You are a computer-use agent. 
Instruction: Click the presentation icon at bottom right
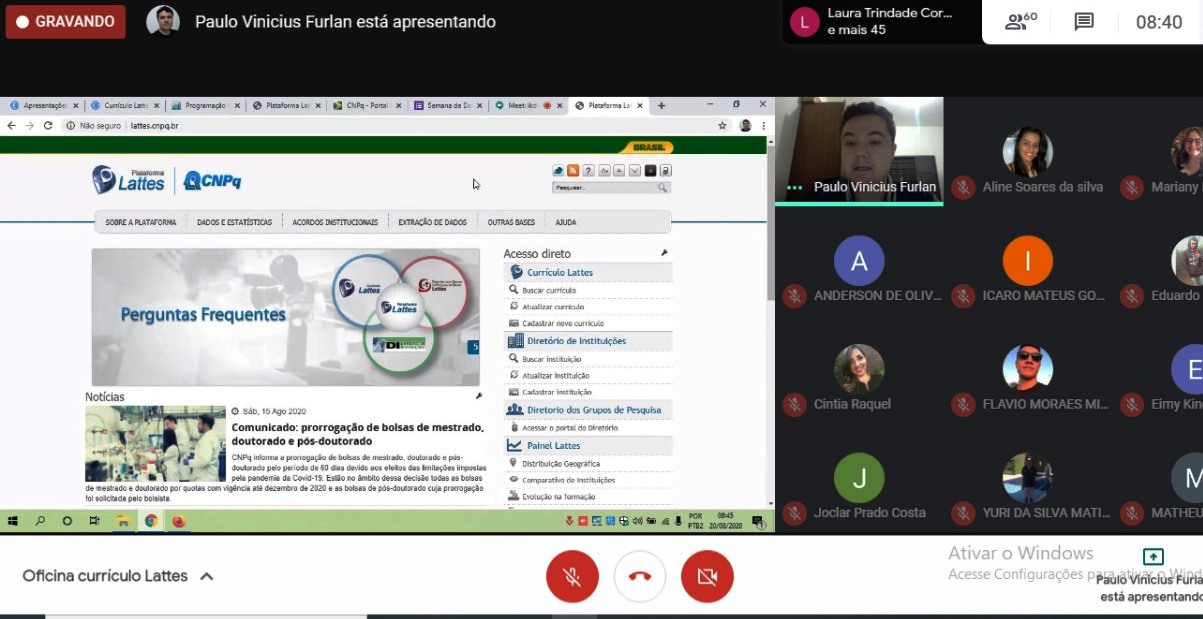click(1152, 557)
